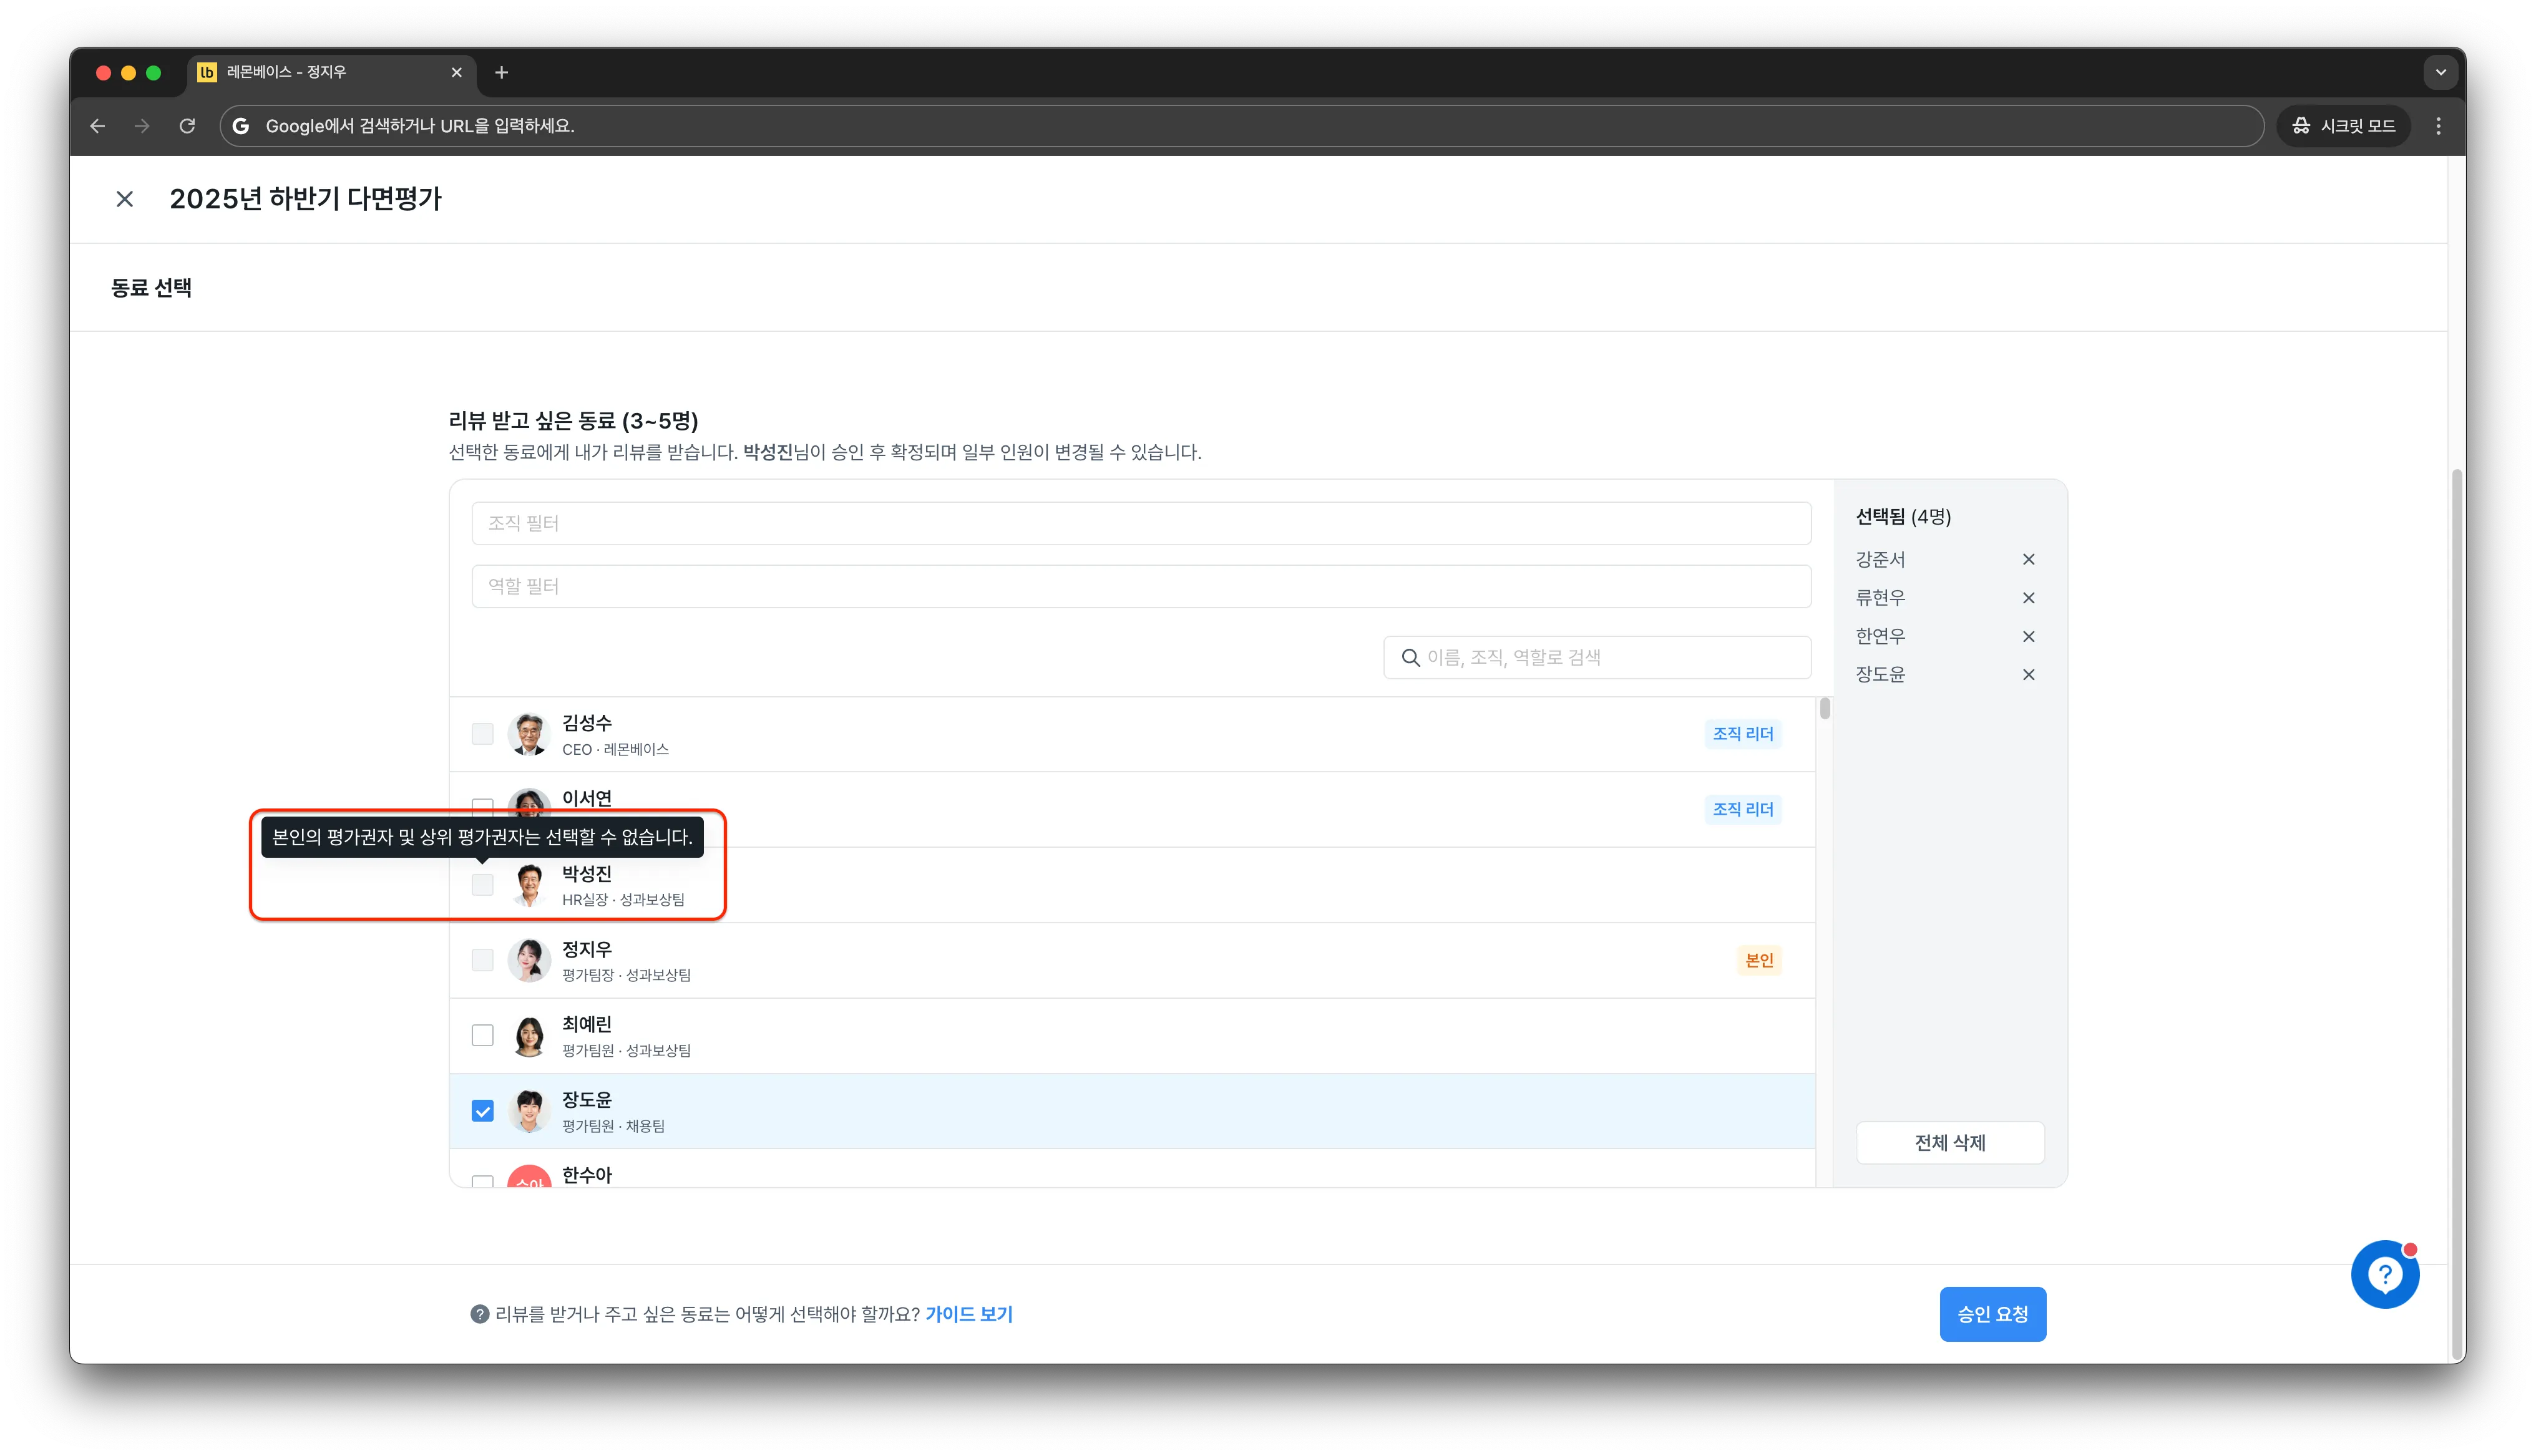The width and height of the screenshot is (2536, 1456).
Task: Toggle checkbox for 김성수
Action: (x=482, y=734)
